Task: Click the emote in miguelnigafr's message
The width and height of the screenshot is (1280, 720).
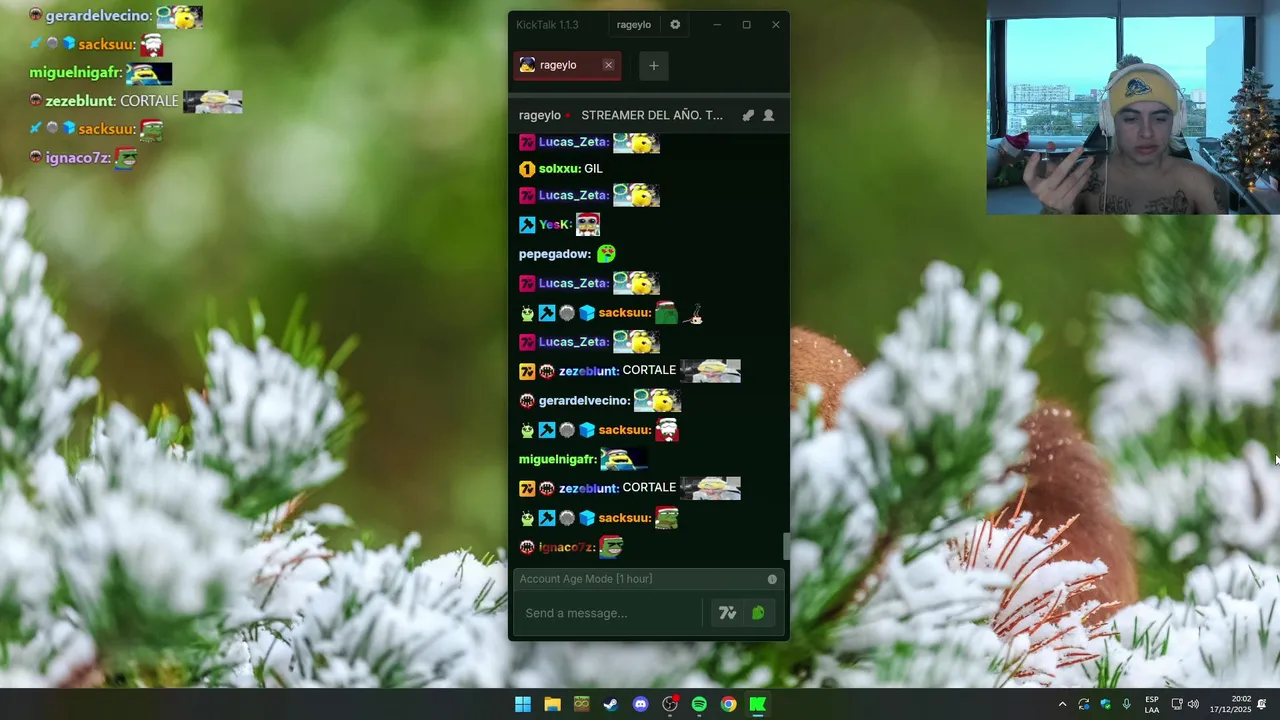Action: coord(623,459)
